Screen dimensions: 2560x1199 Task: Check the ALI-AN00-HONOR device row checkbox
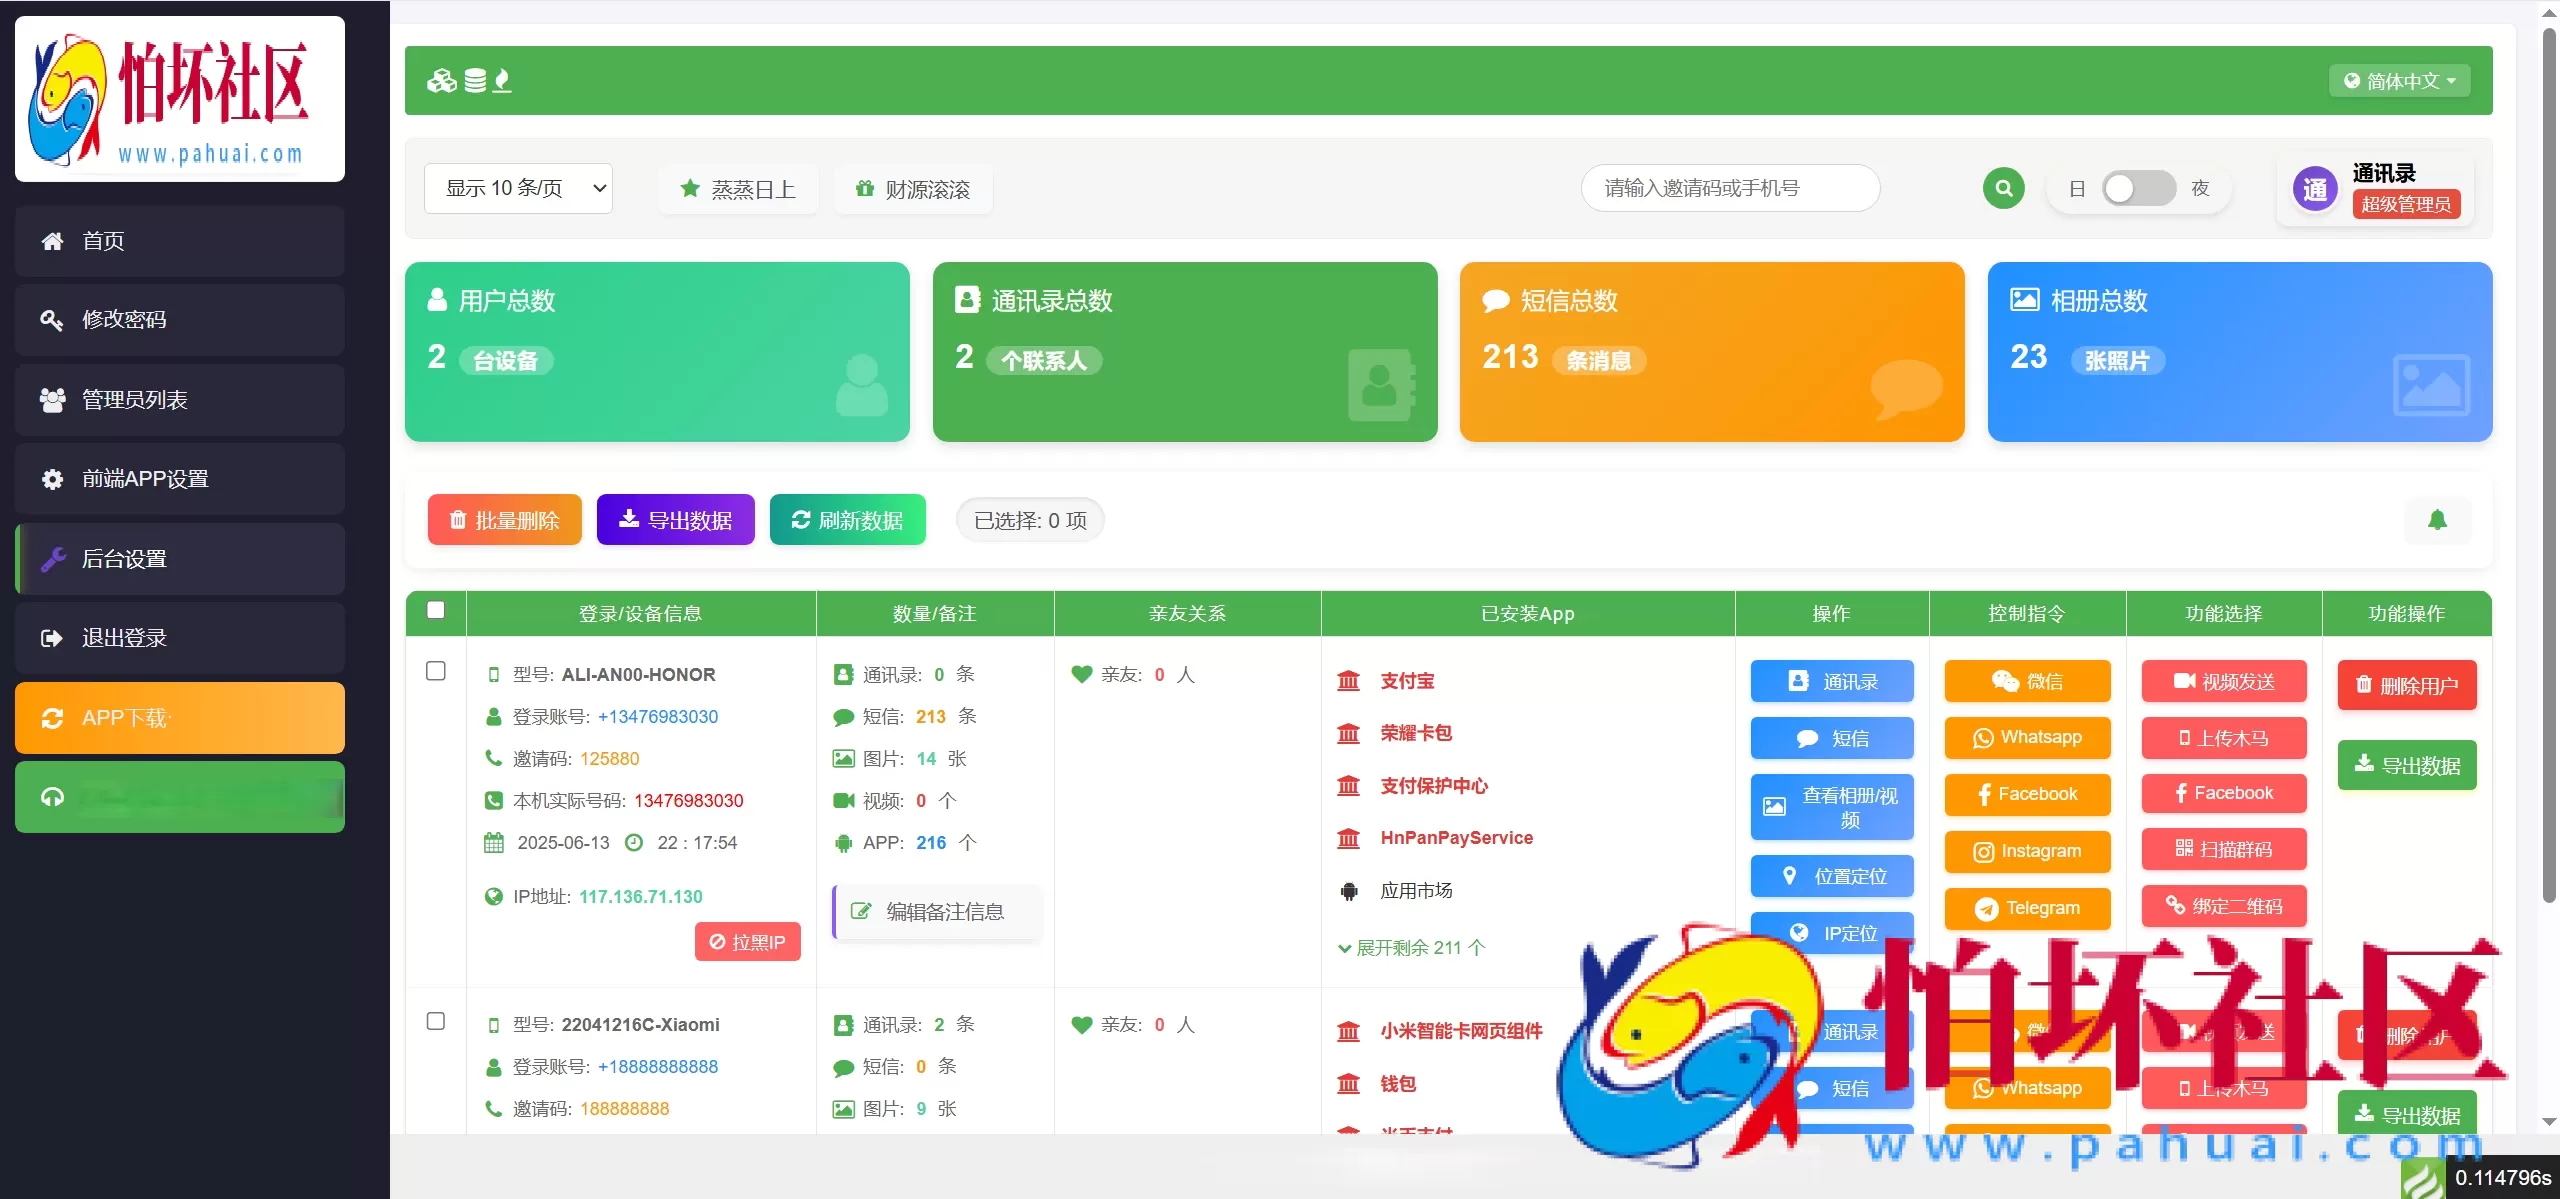click(435, 672)
